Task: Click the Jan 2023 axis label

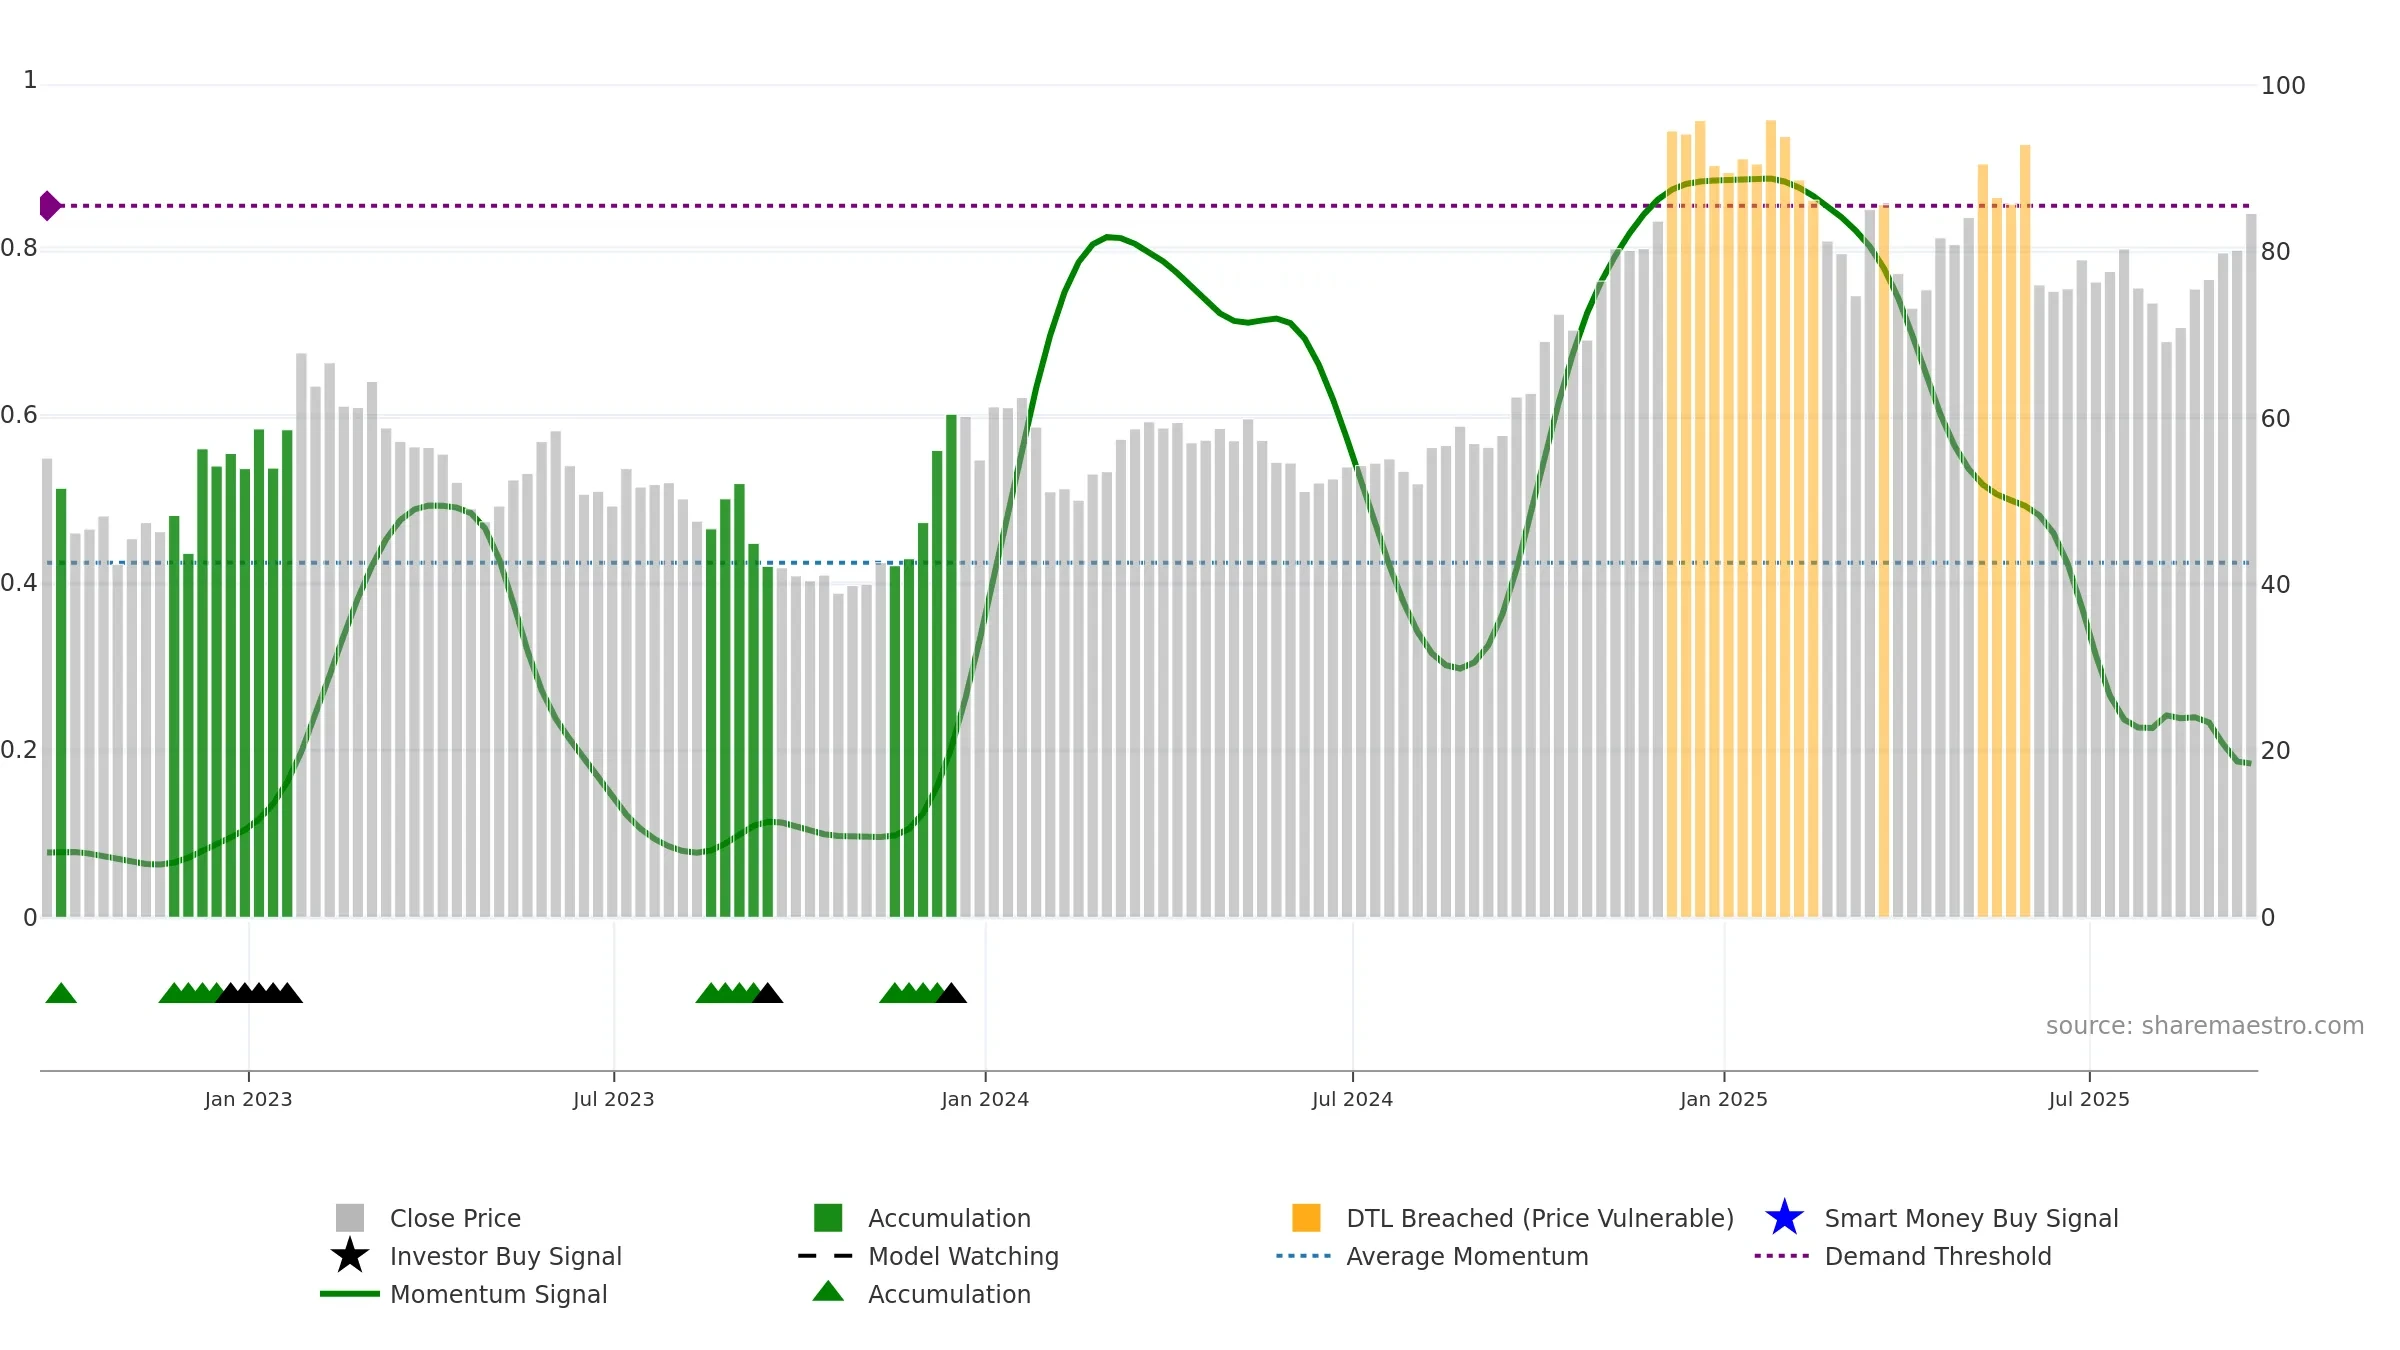Action: click(248, 1100)
